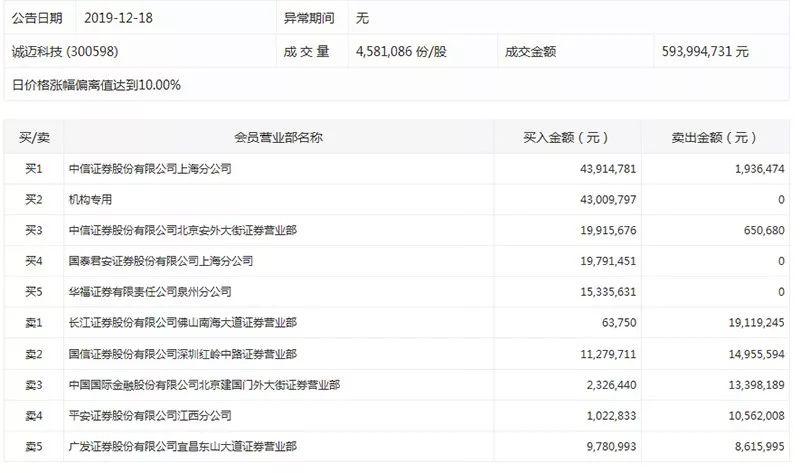
Task: Click the 卖出金额（元）column header
Action: point(714,138)
